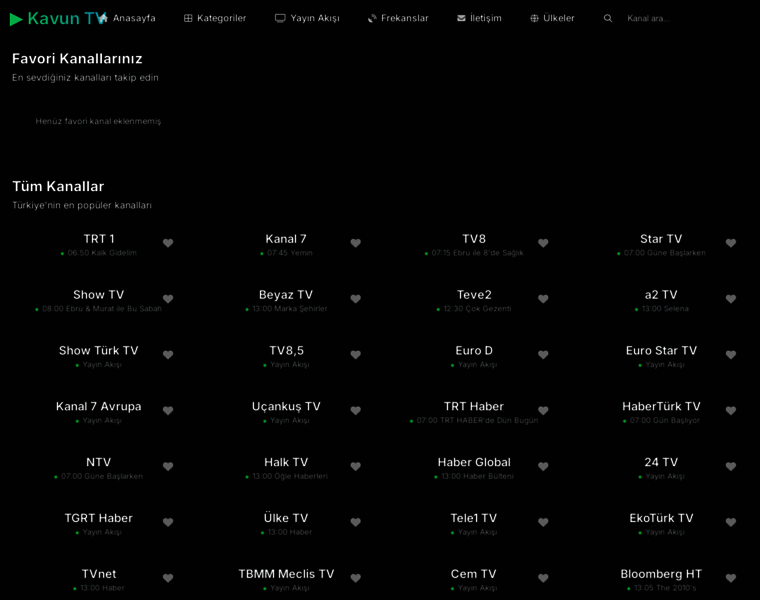This screenshot has width=760, height=600.
Task: Add TRT Haber to favorites heart
Action: 543,411
